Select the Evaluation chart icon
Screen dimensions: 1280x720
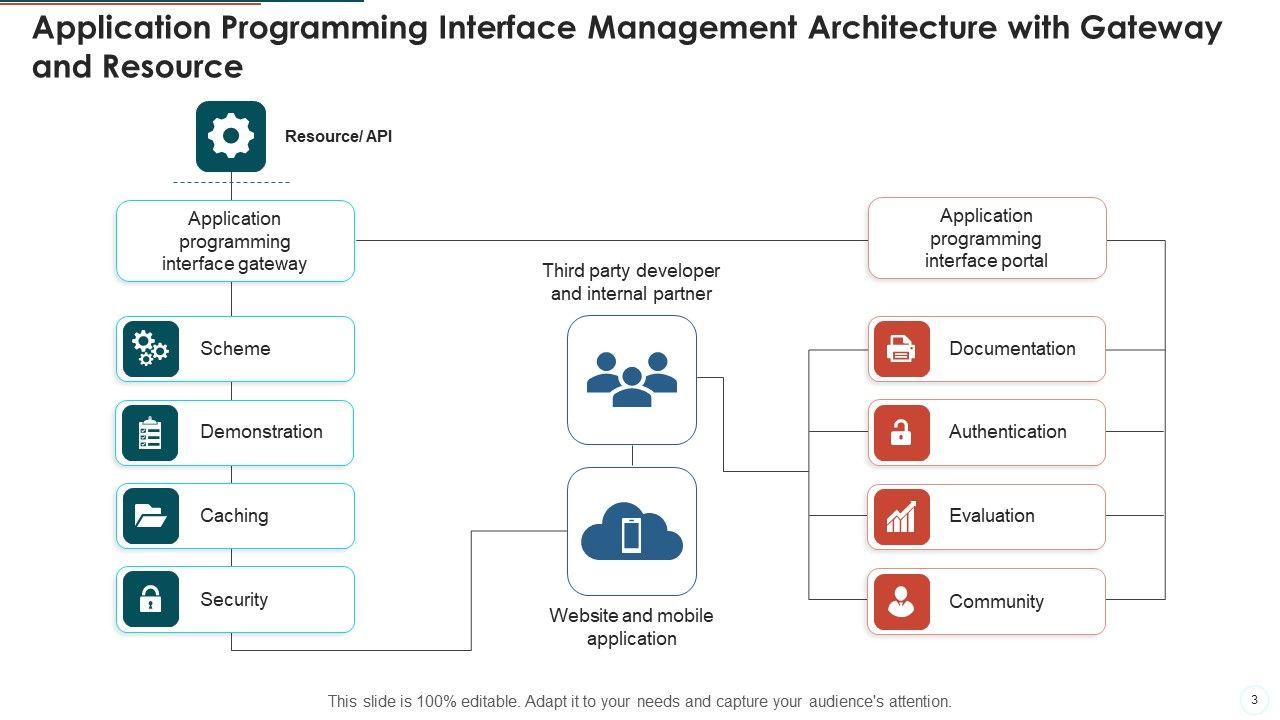coord(901,517)
